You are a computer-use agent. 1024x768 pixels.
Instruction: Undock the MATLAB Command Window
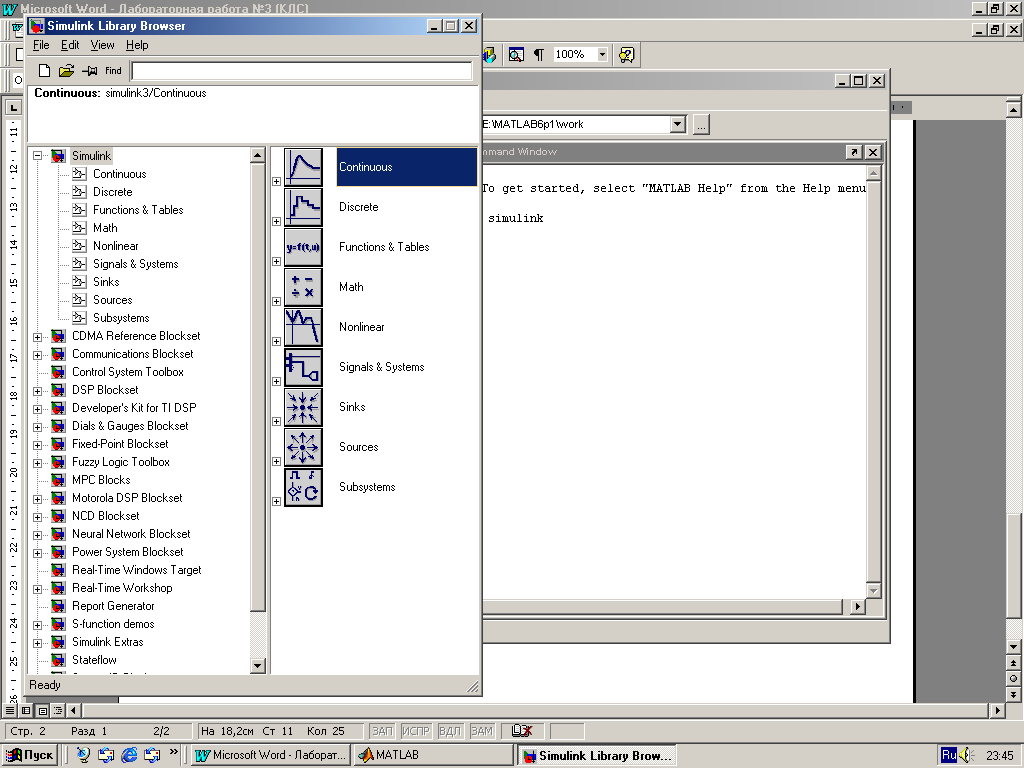tap(854, 152)
